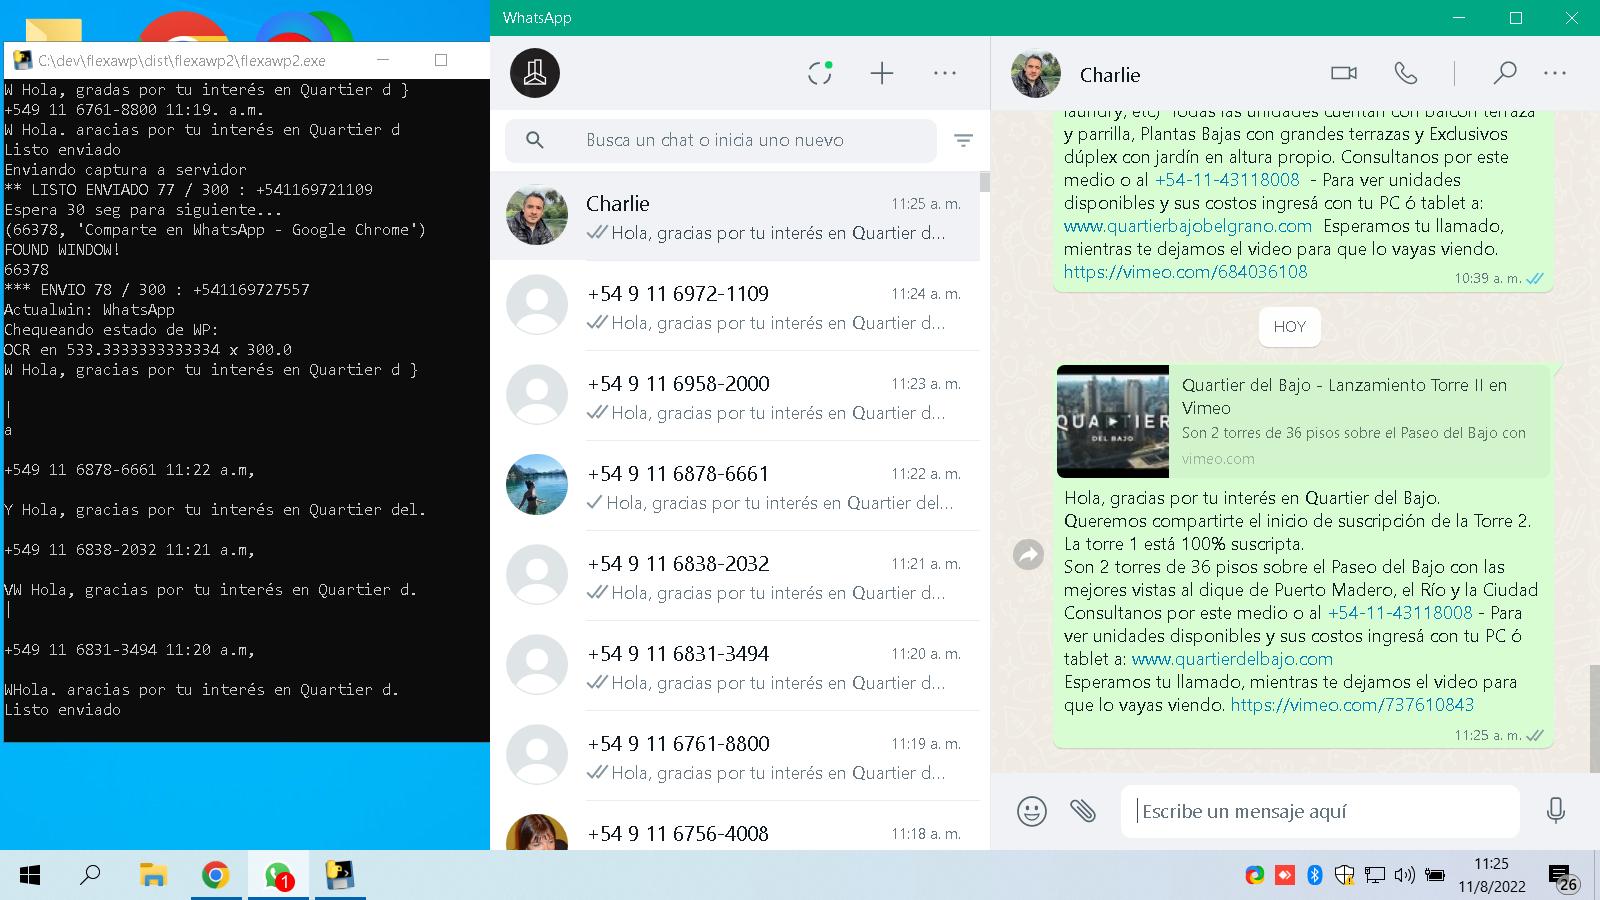Open Charlie's profile picture in chat header
This screenshot has height=900, width=1600.
(1035, 73)
